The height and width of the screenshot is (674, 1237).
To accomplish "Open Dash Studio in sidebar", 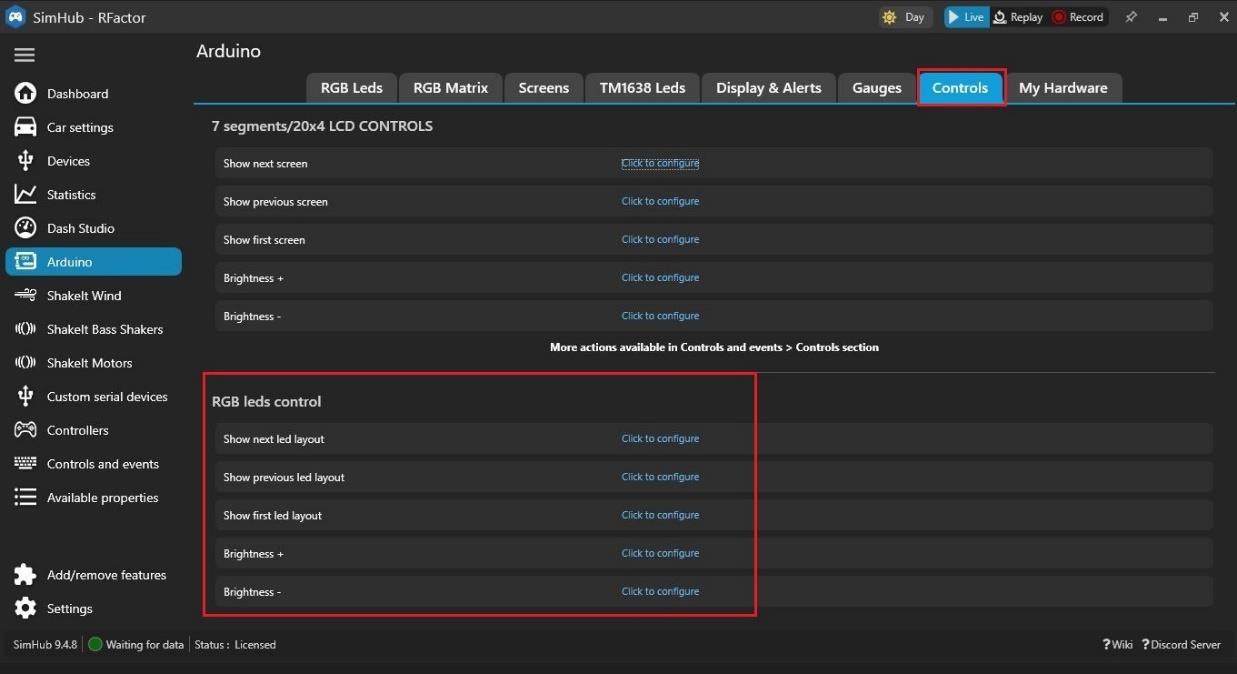I will pos(80,228).
